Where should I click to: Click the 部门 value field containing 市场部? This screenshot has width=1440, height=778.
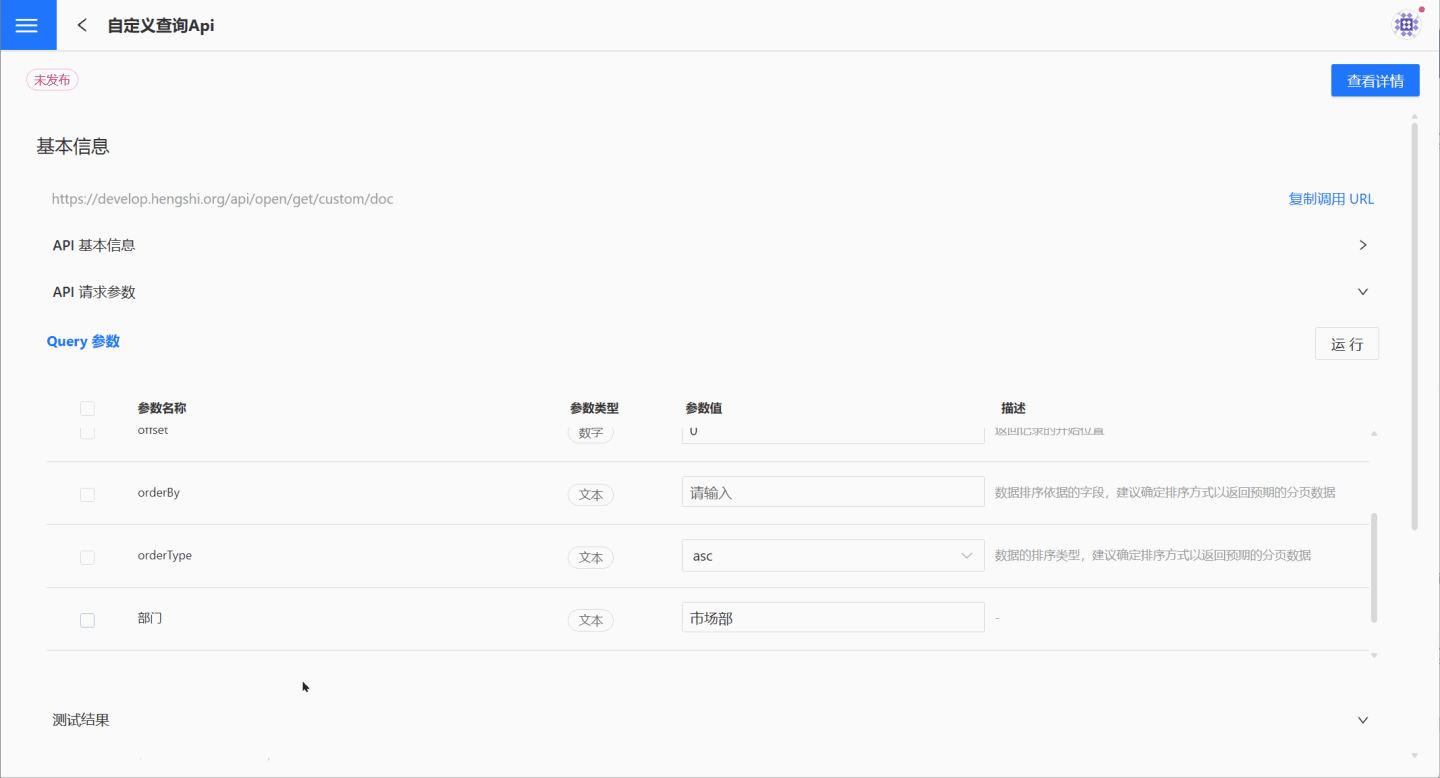point(832,618)
